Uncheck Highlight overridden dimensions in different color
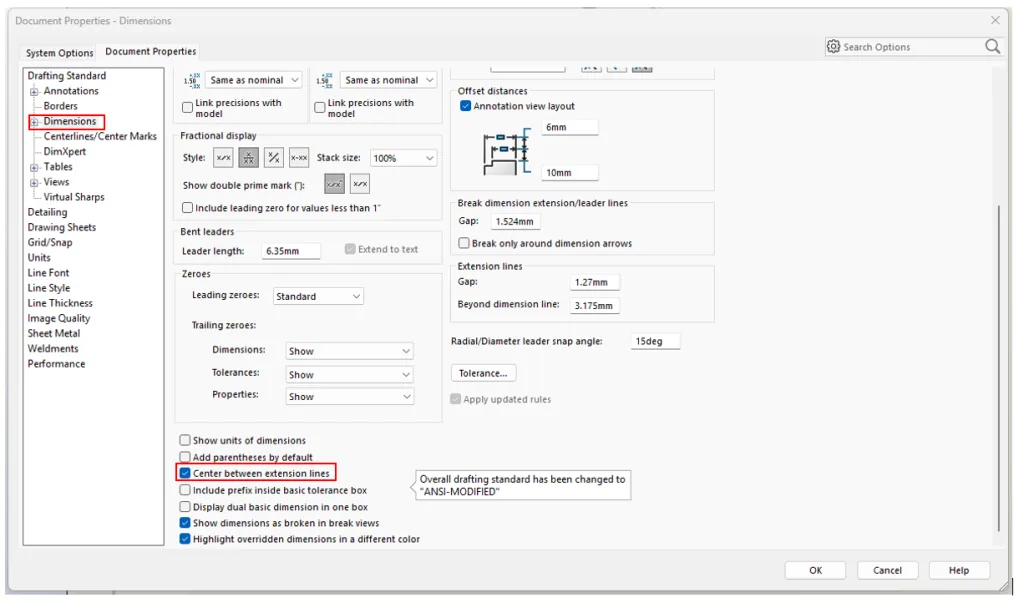This screenshot has width=1024, height=603. 185,540
